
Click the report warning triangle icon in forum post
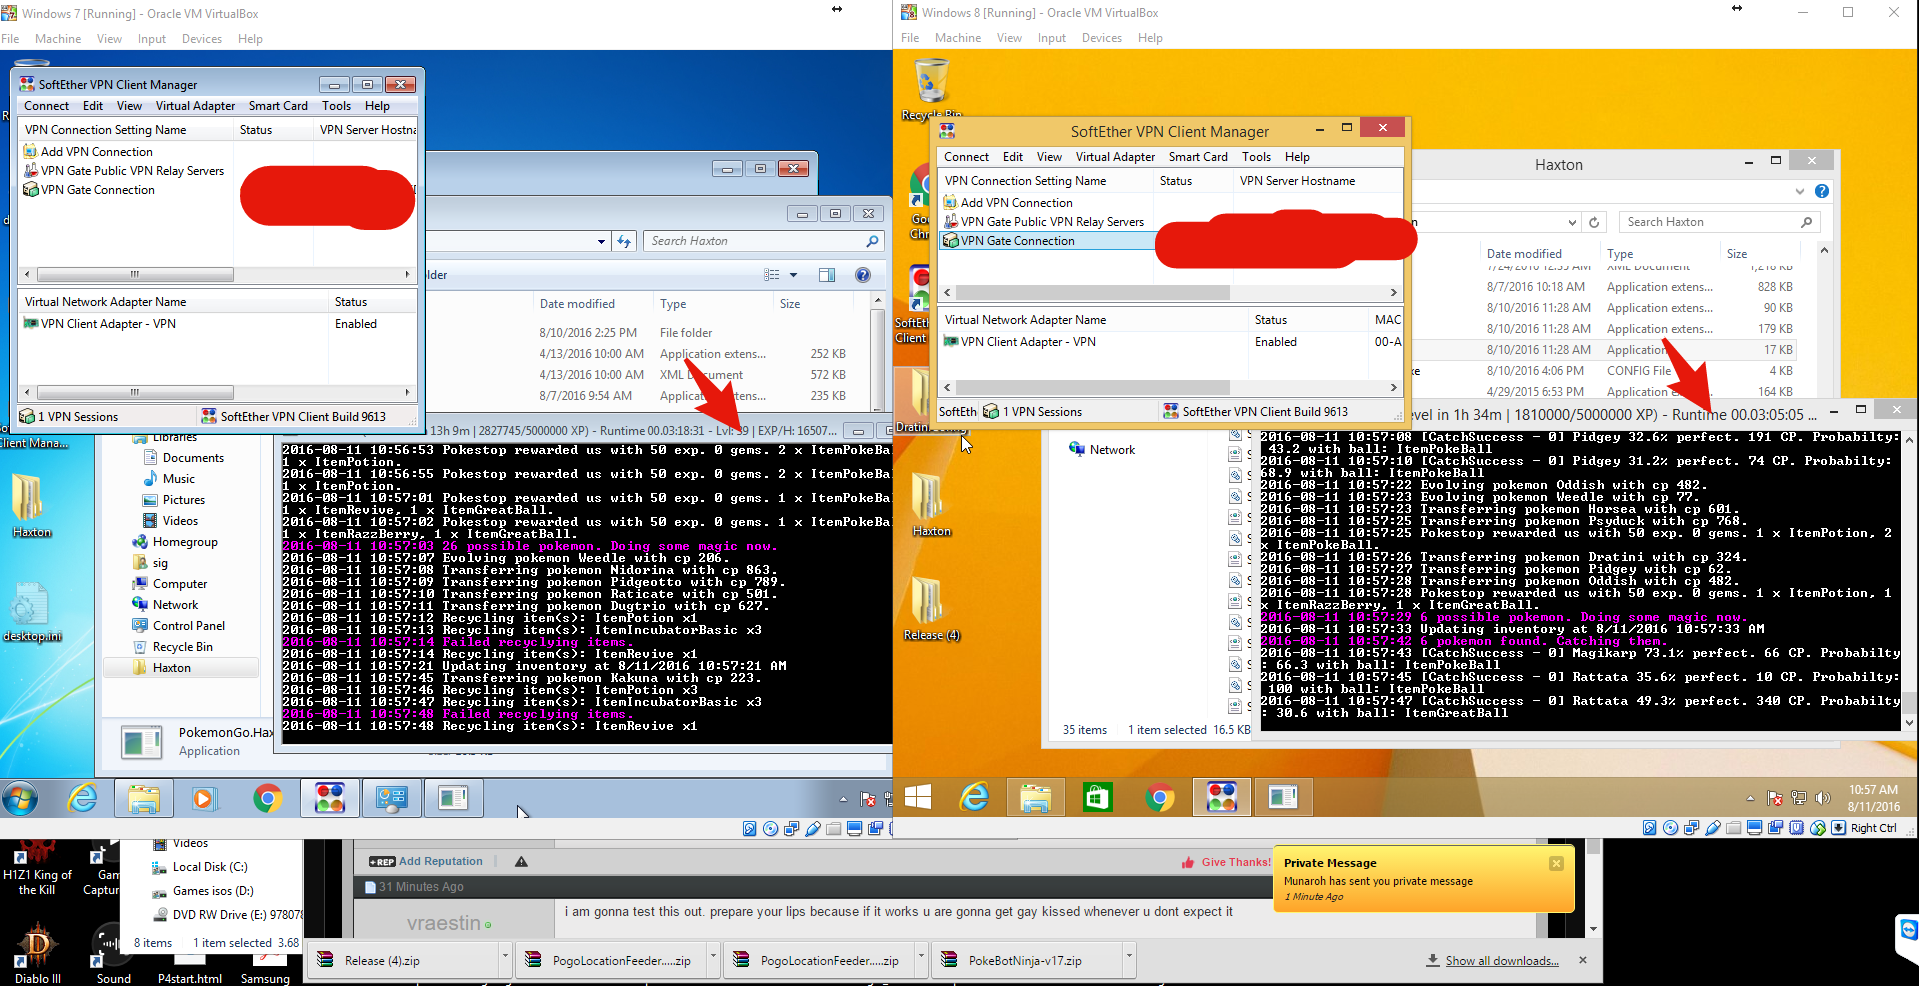521,862
